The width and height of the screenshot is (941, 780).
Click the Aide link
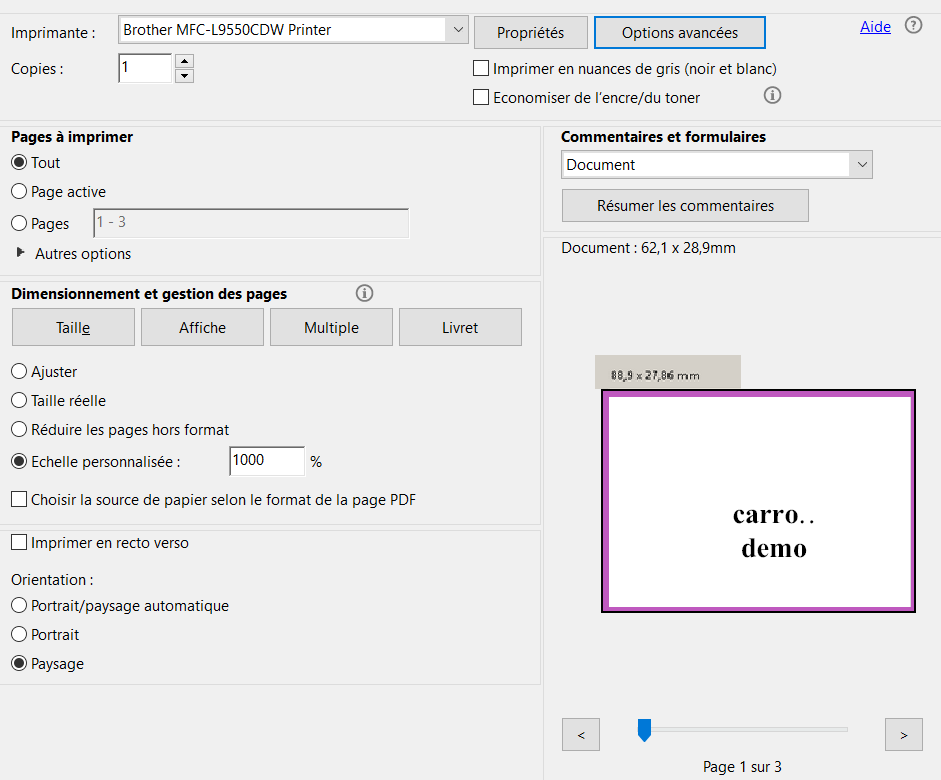(x=875, y=27)
